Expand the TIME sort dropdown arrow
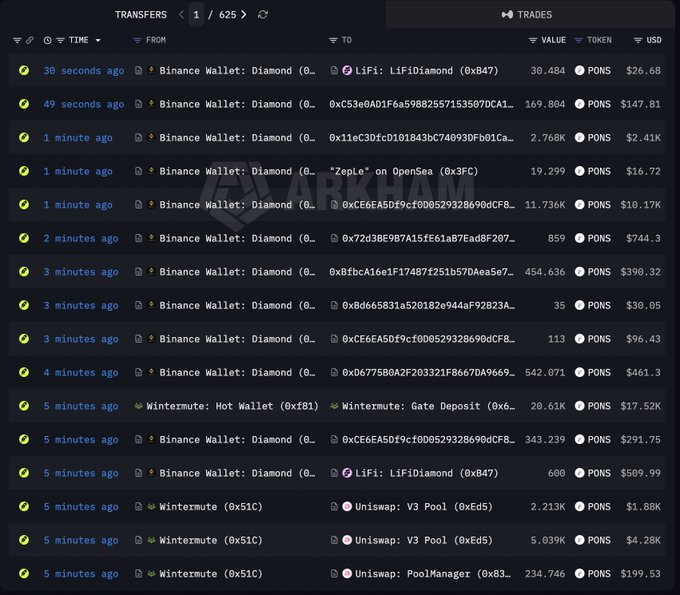Screen dimensions: 680x595 coord(98,40)
